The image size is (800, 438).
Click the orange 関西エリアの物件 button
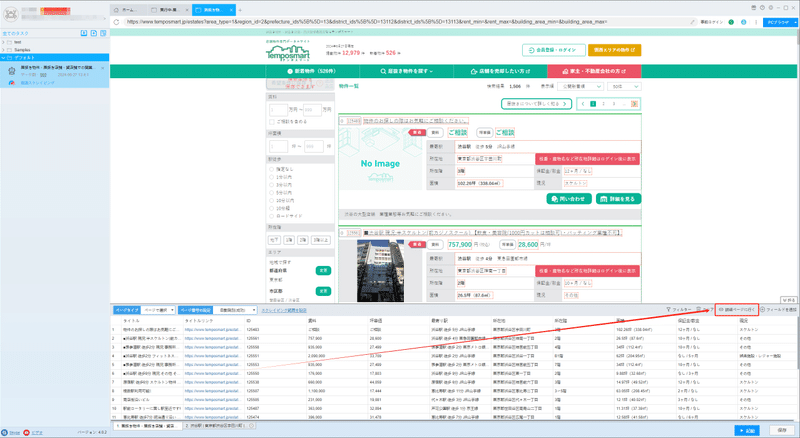(614, 50)
